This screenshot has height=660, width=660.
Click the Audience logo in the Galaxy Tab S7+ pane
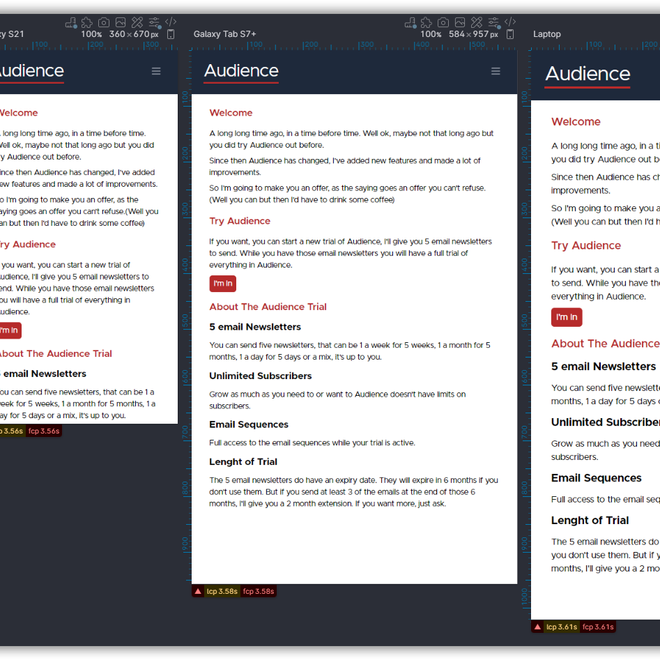(241, 72)
